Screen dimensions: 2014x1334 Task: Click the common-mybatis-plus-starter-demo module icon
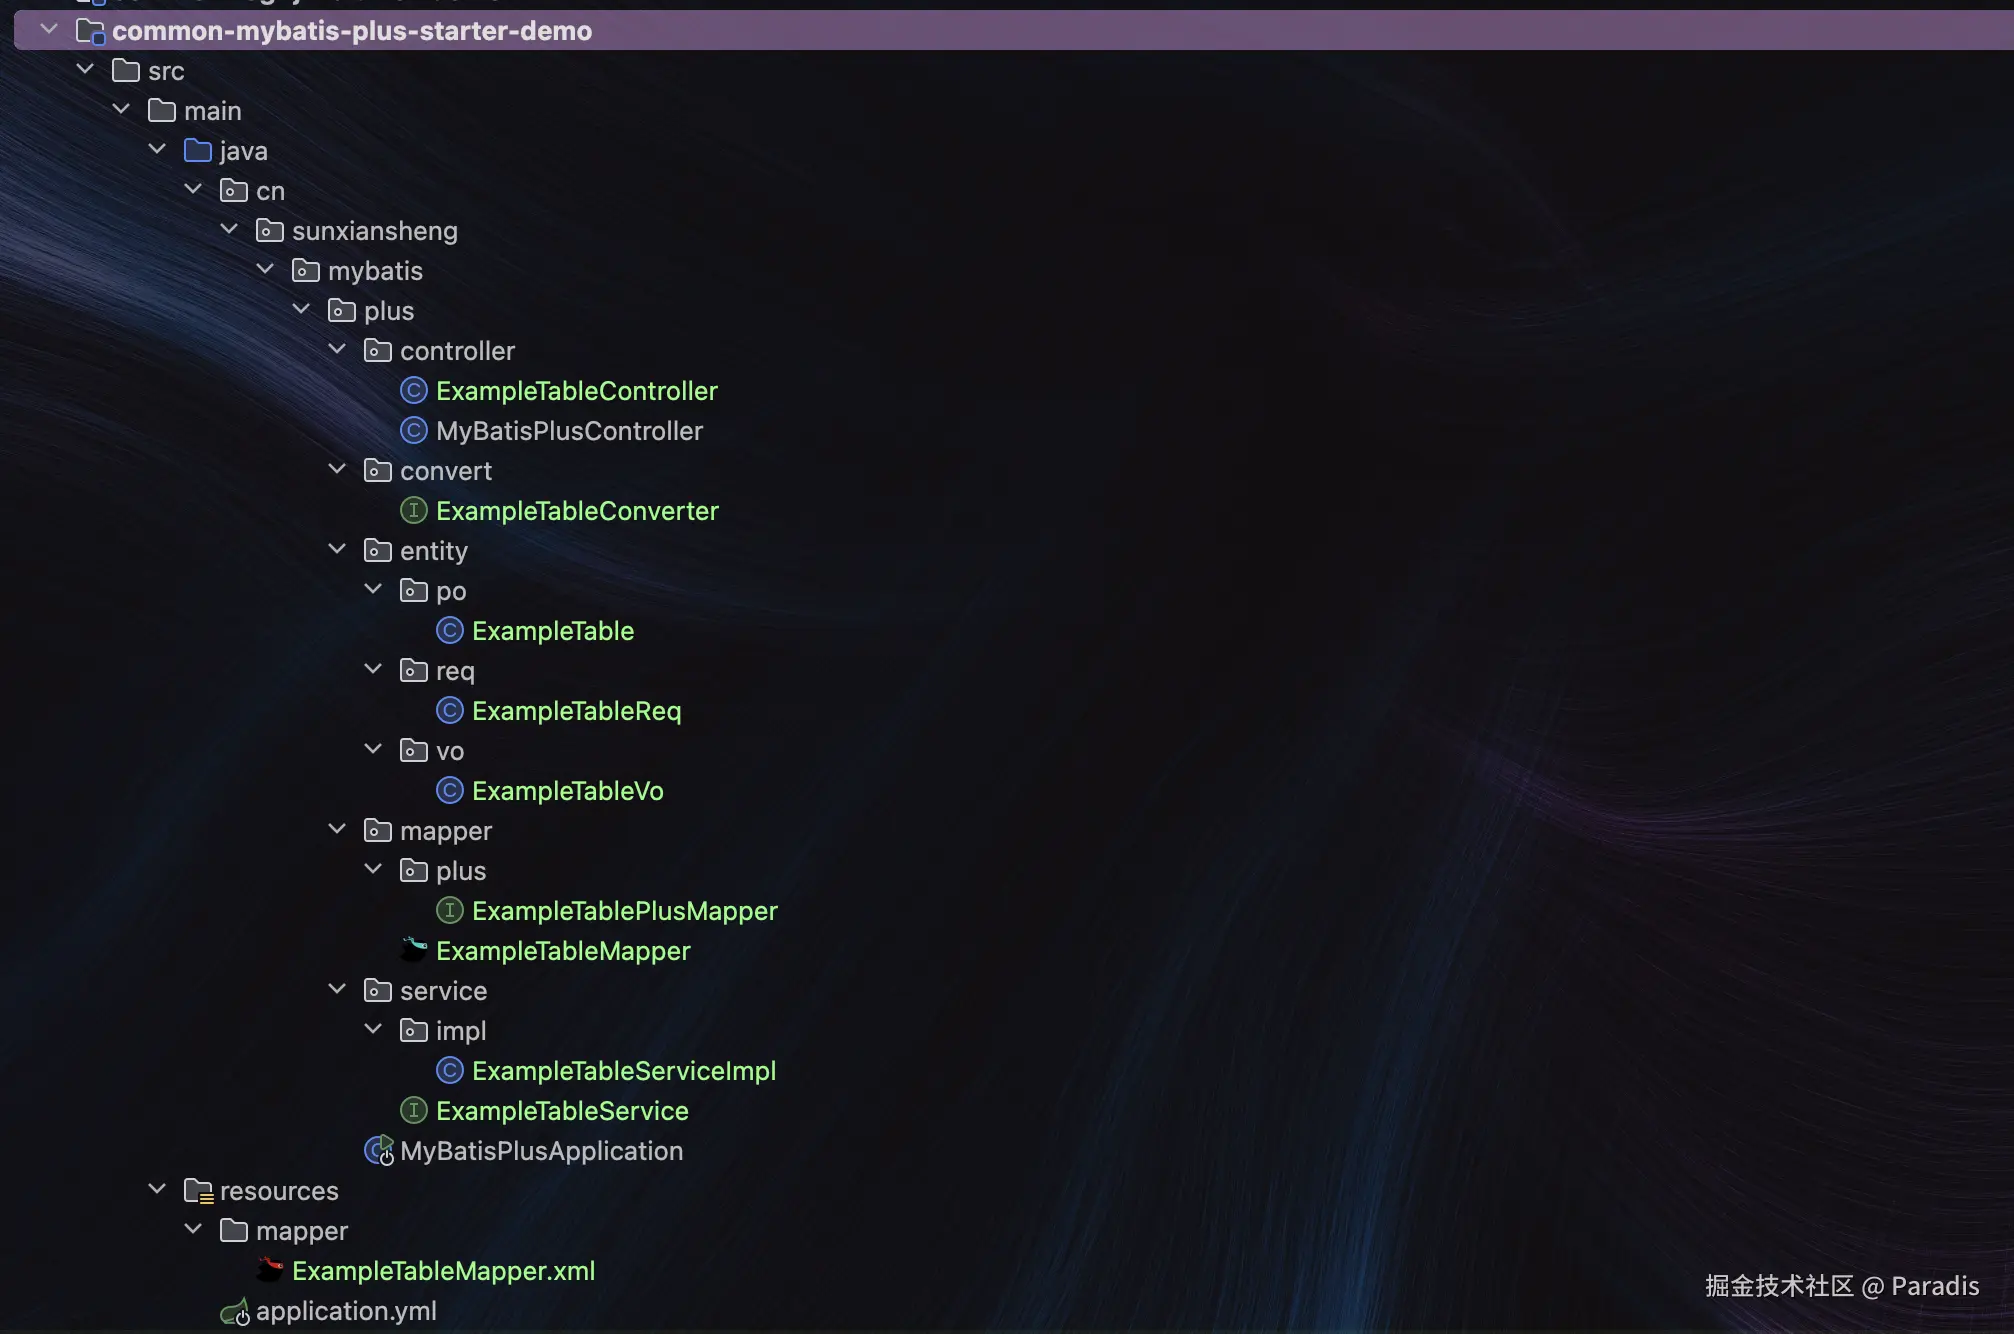(x=90, y=31)
